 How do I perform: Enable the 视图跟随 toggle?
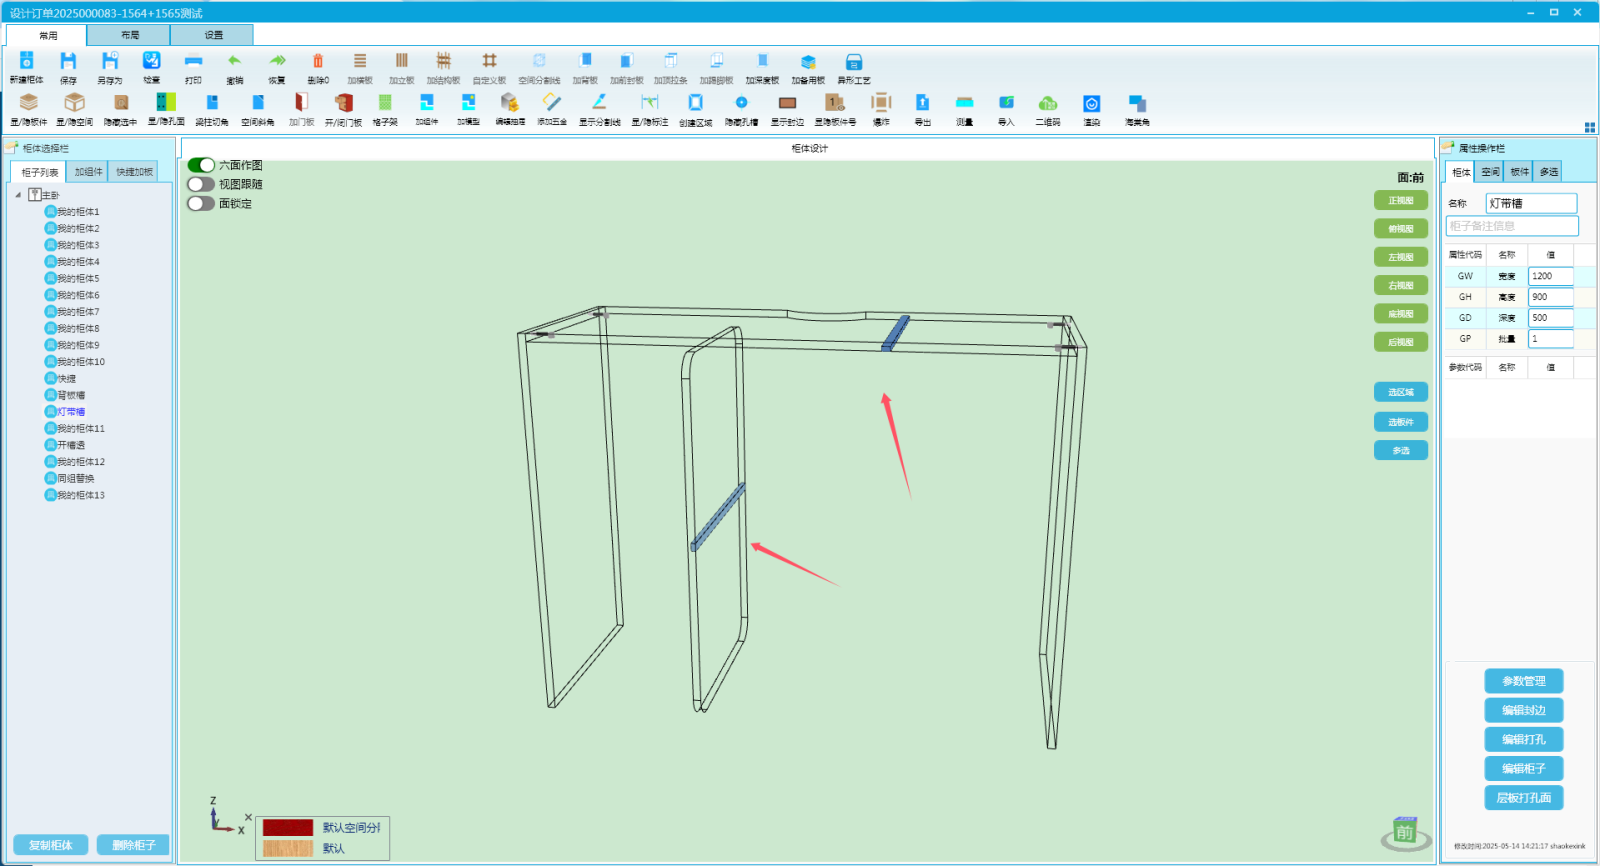tap(201, 184)
